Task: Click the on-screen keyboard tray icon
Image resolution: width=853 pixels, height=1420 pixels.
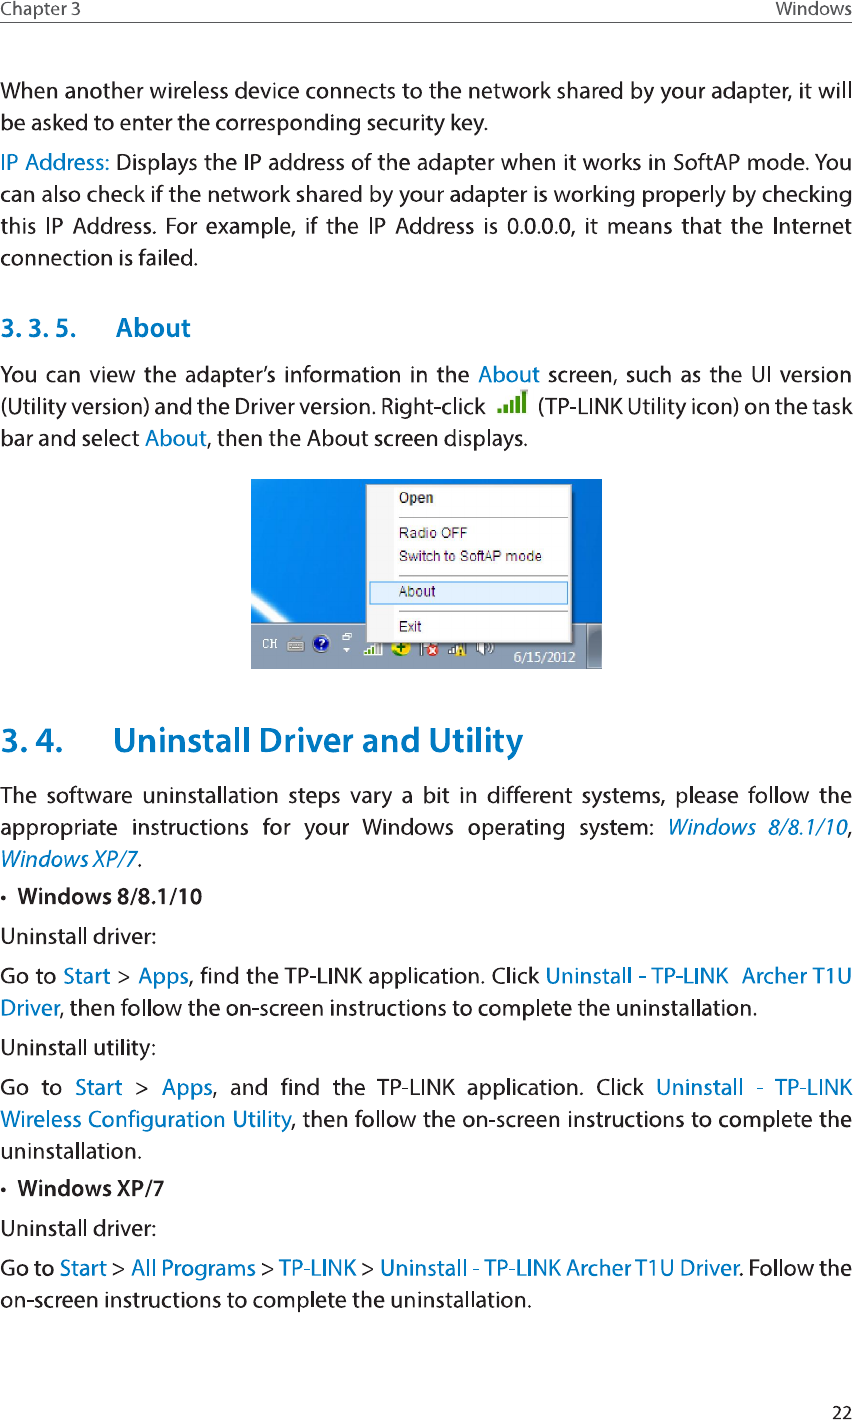Action: tap(295, 645)
